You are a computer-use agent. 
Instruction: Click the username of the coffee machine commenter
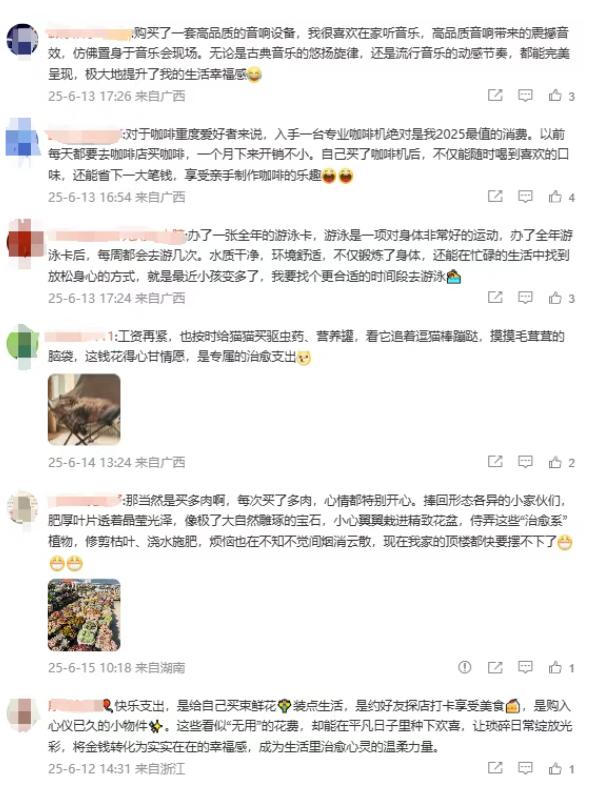click(x=84, y=135)
